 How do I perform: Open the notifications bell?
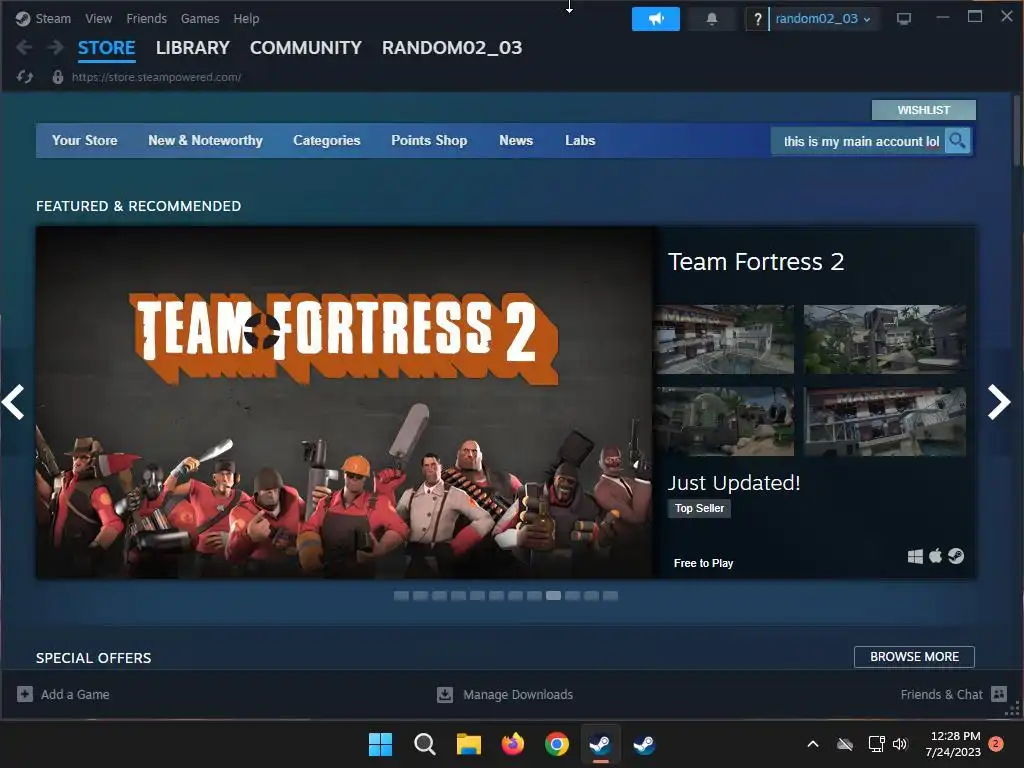[712, 19]
